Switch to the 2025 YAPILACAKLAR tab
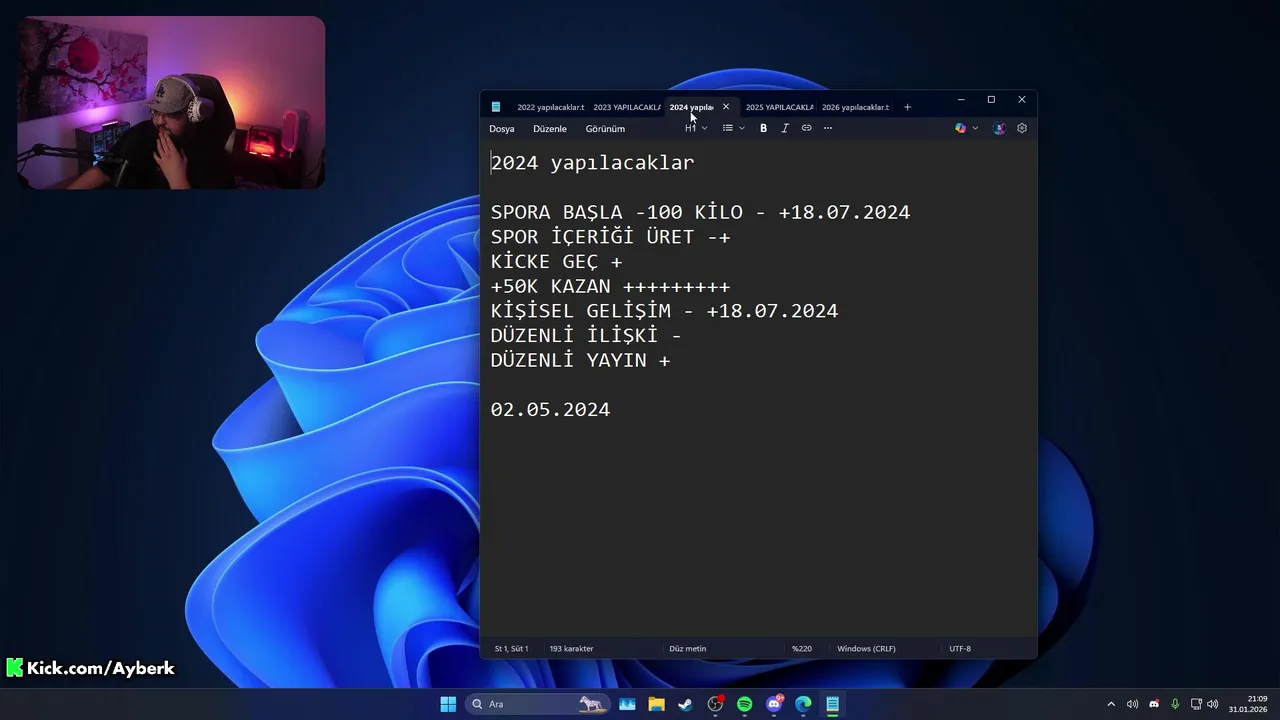 point(779,107)
